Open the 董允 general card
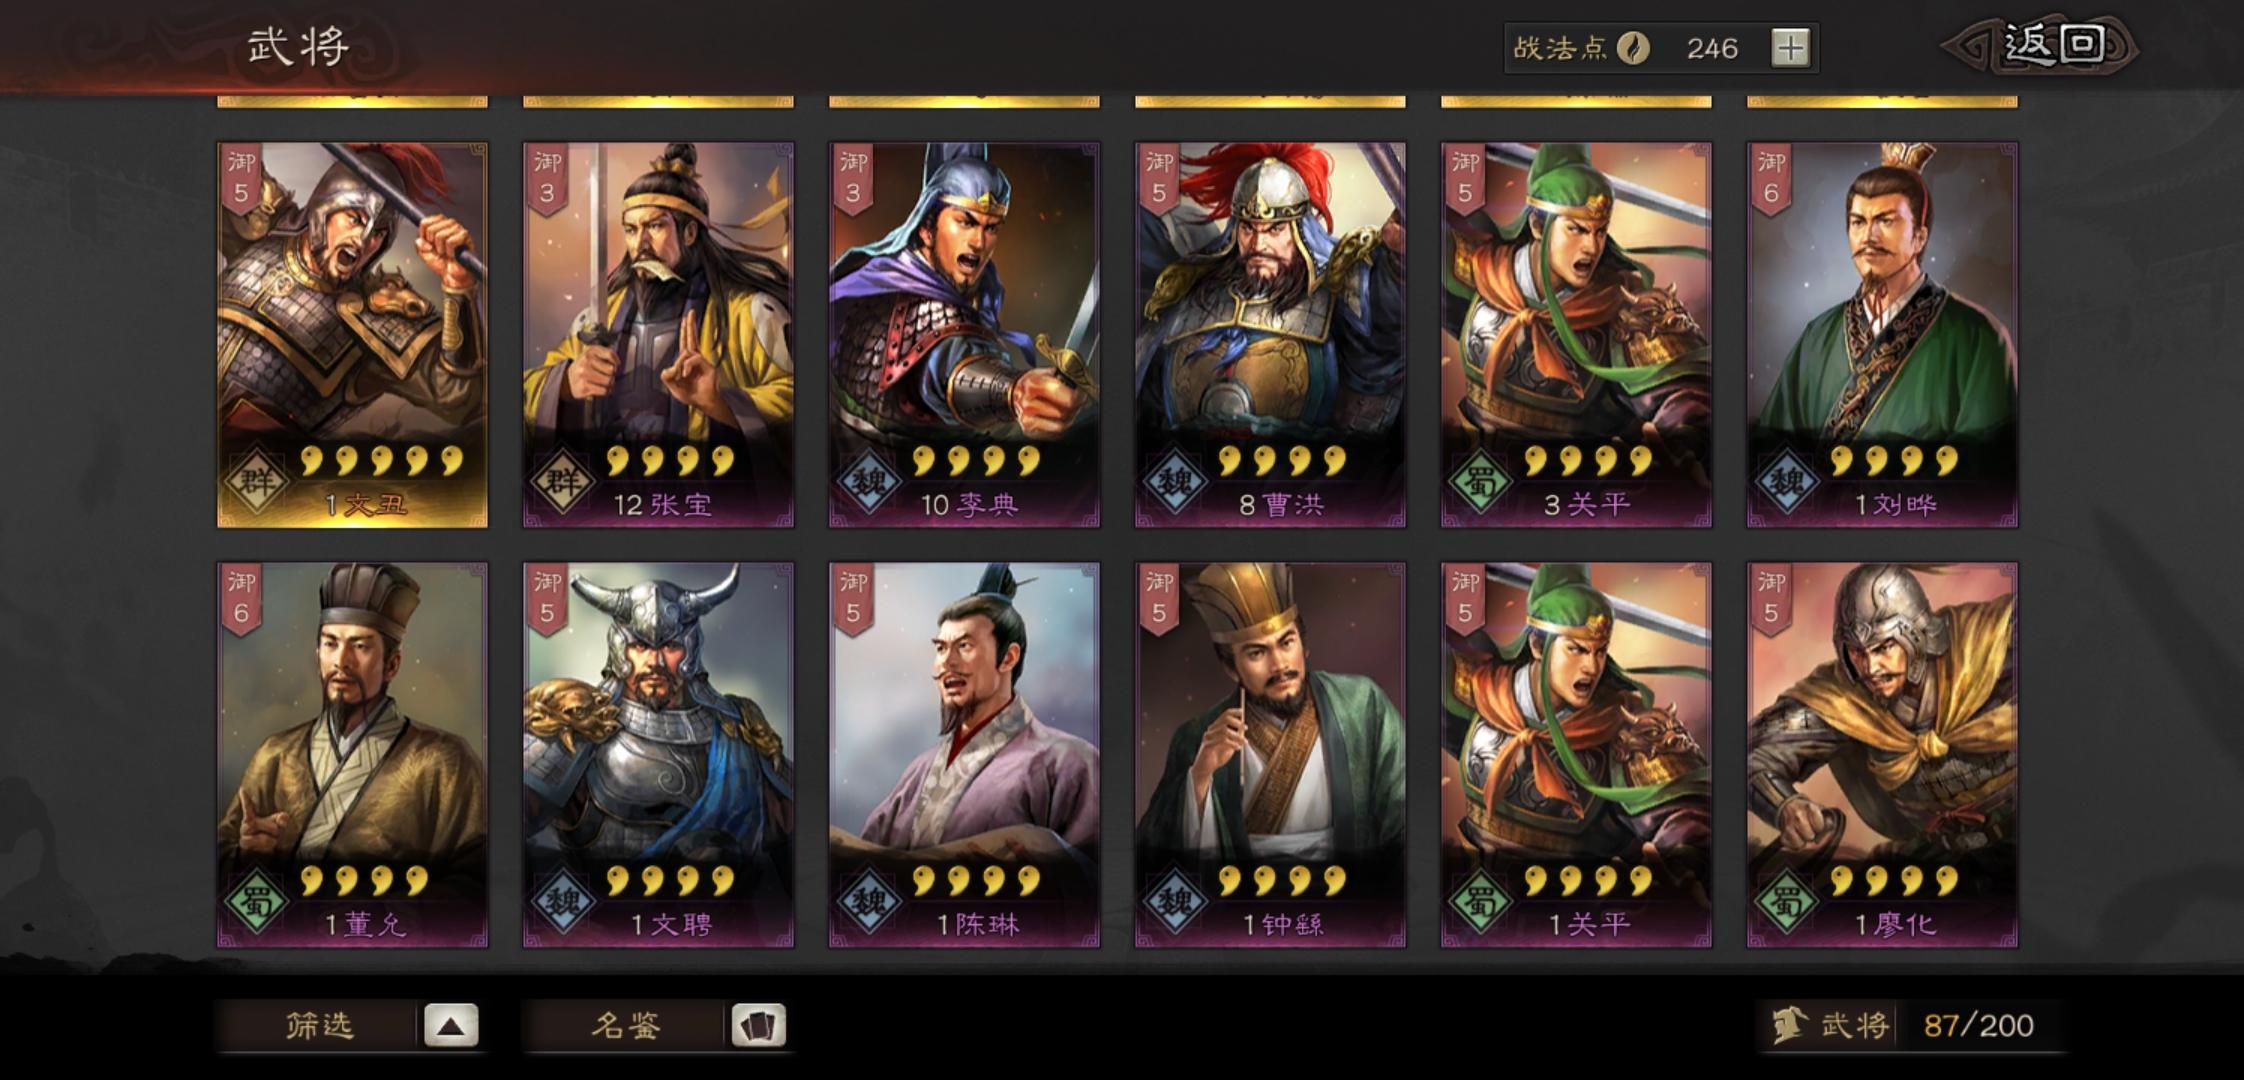 [x=353, y=755]
